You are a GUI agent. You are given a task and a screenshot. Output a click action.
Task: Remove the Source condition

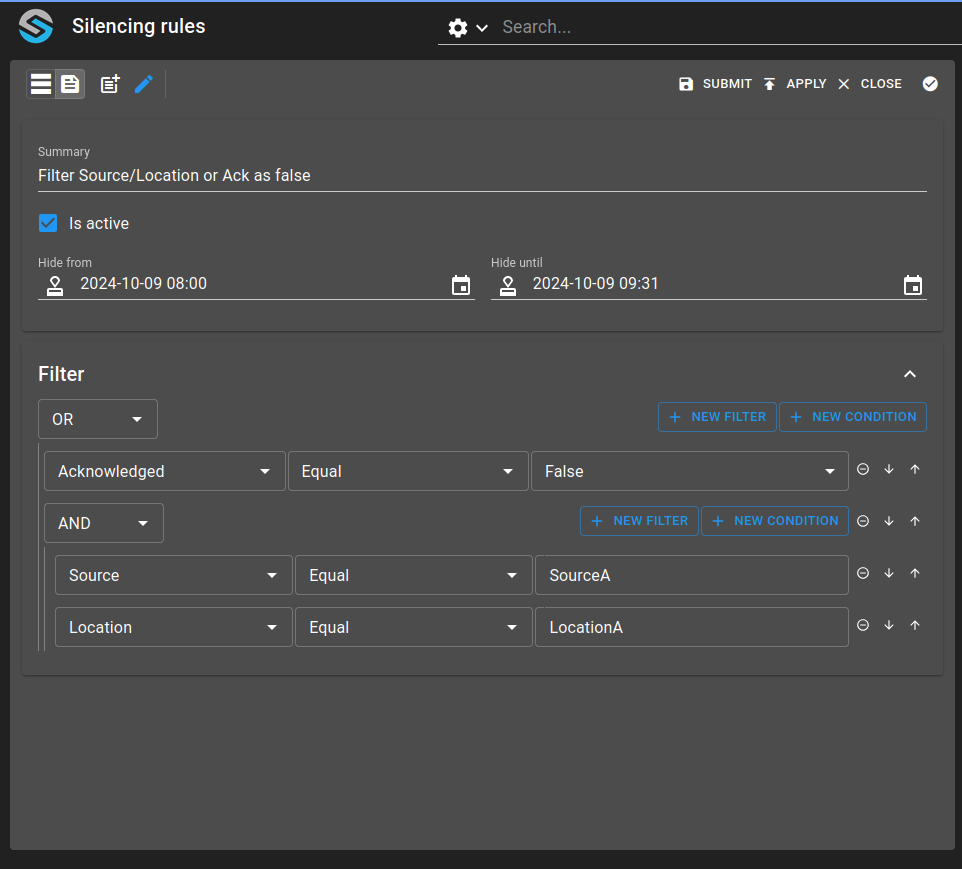coord(863,573)
